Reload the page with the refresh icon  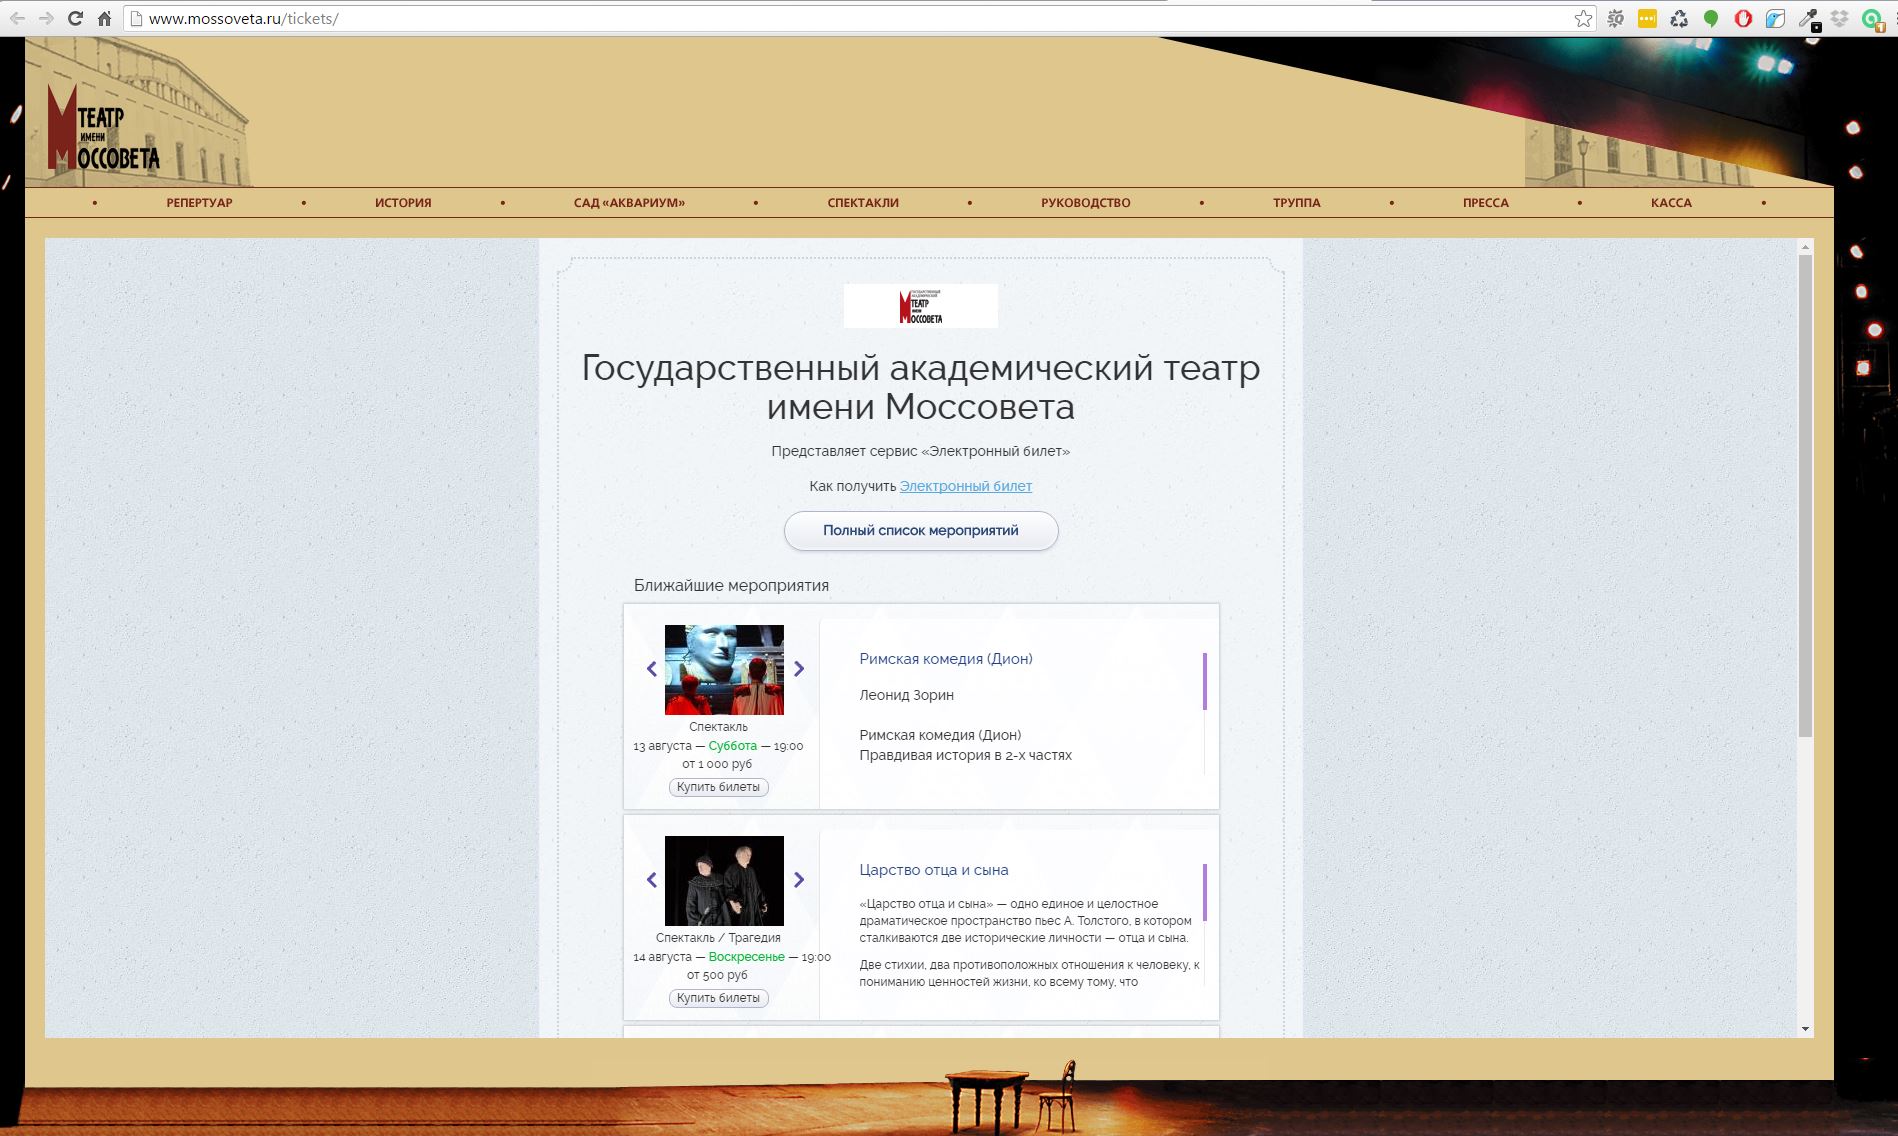tap(75, 18)
